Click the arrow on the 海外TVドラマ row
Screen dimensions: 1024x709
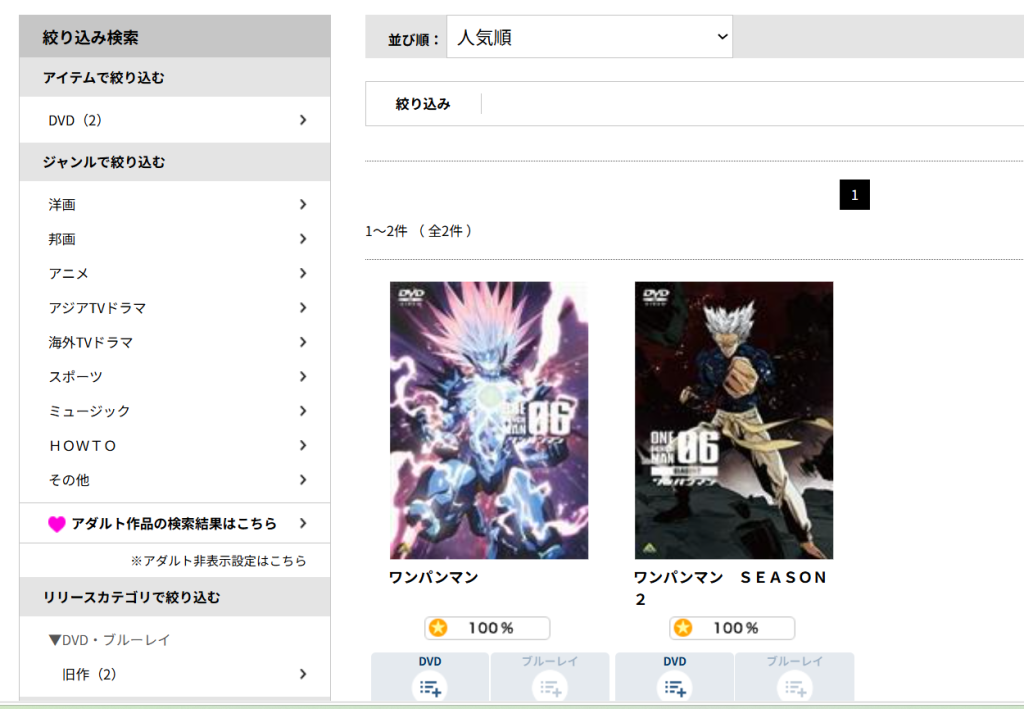[303, 342]
